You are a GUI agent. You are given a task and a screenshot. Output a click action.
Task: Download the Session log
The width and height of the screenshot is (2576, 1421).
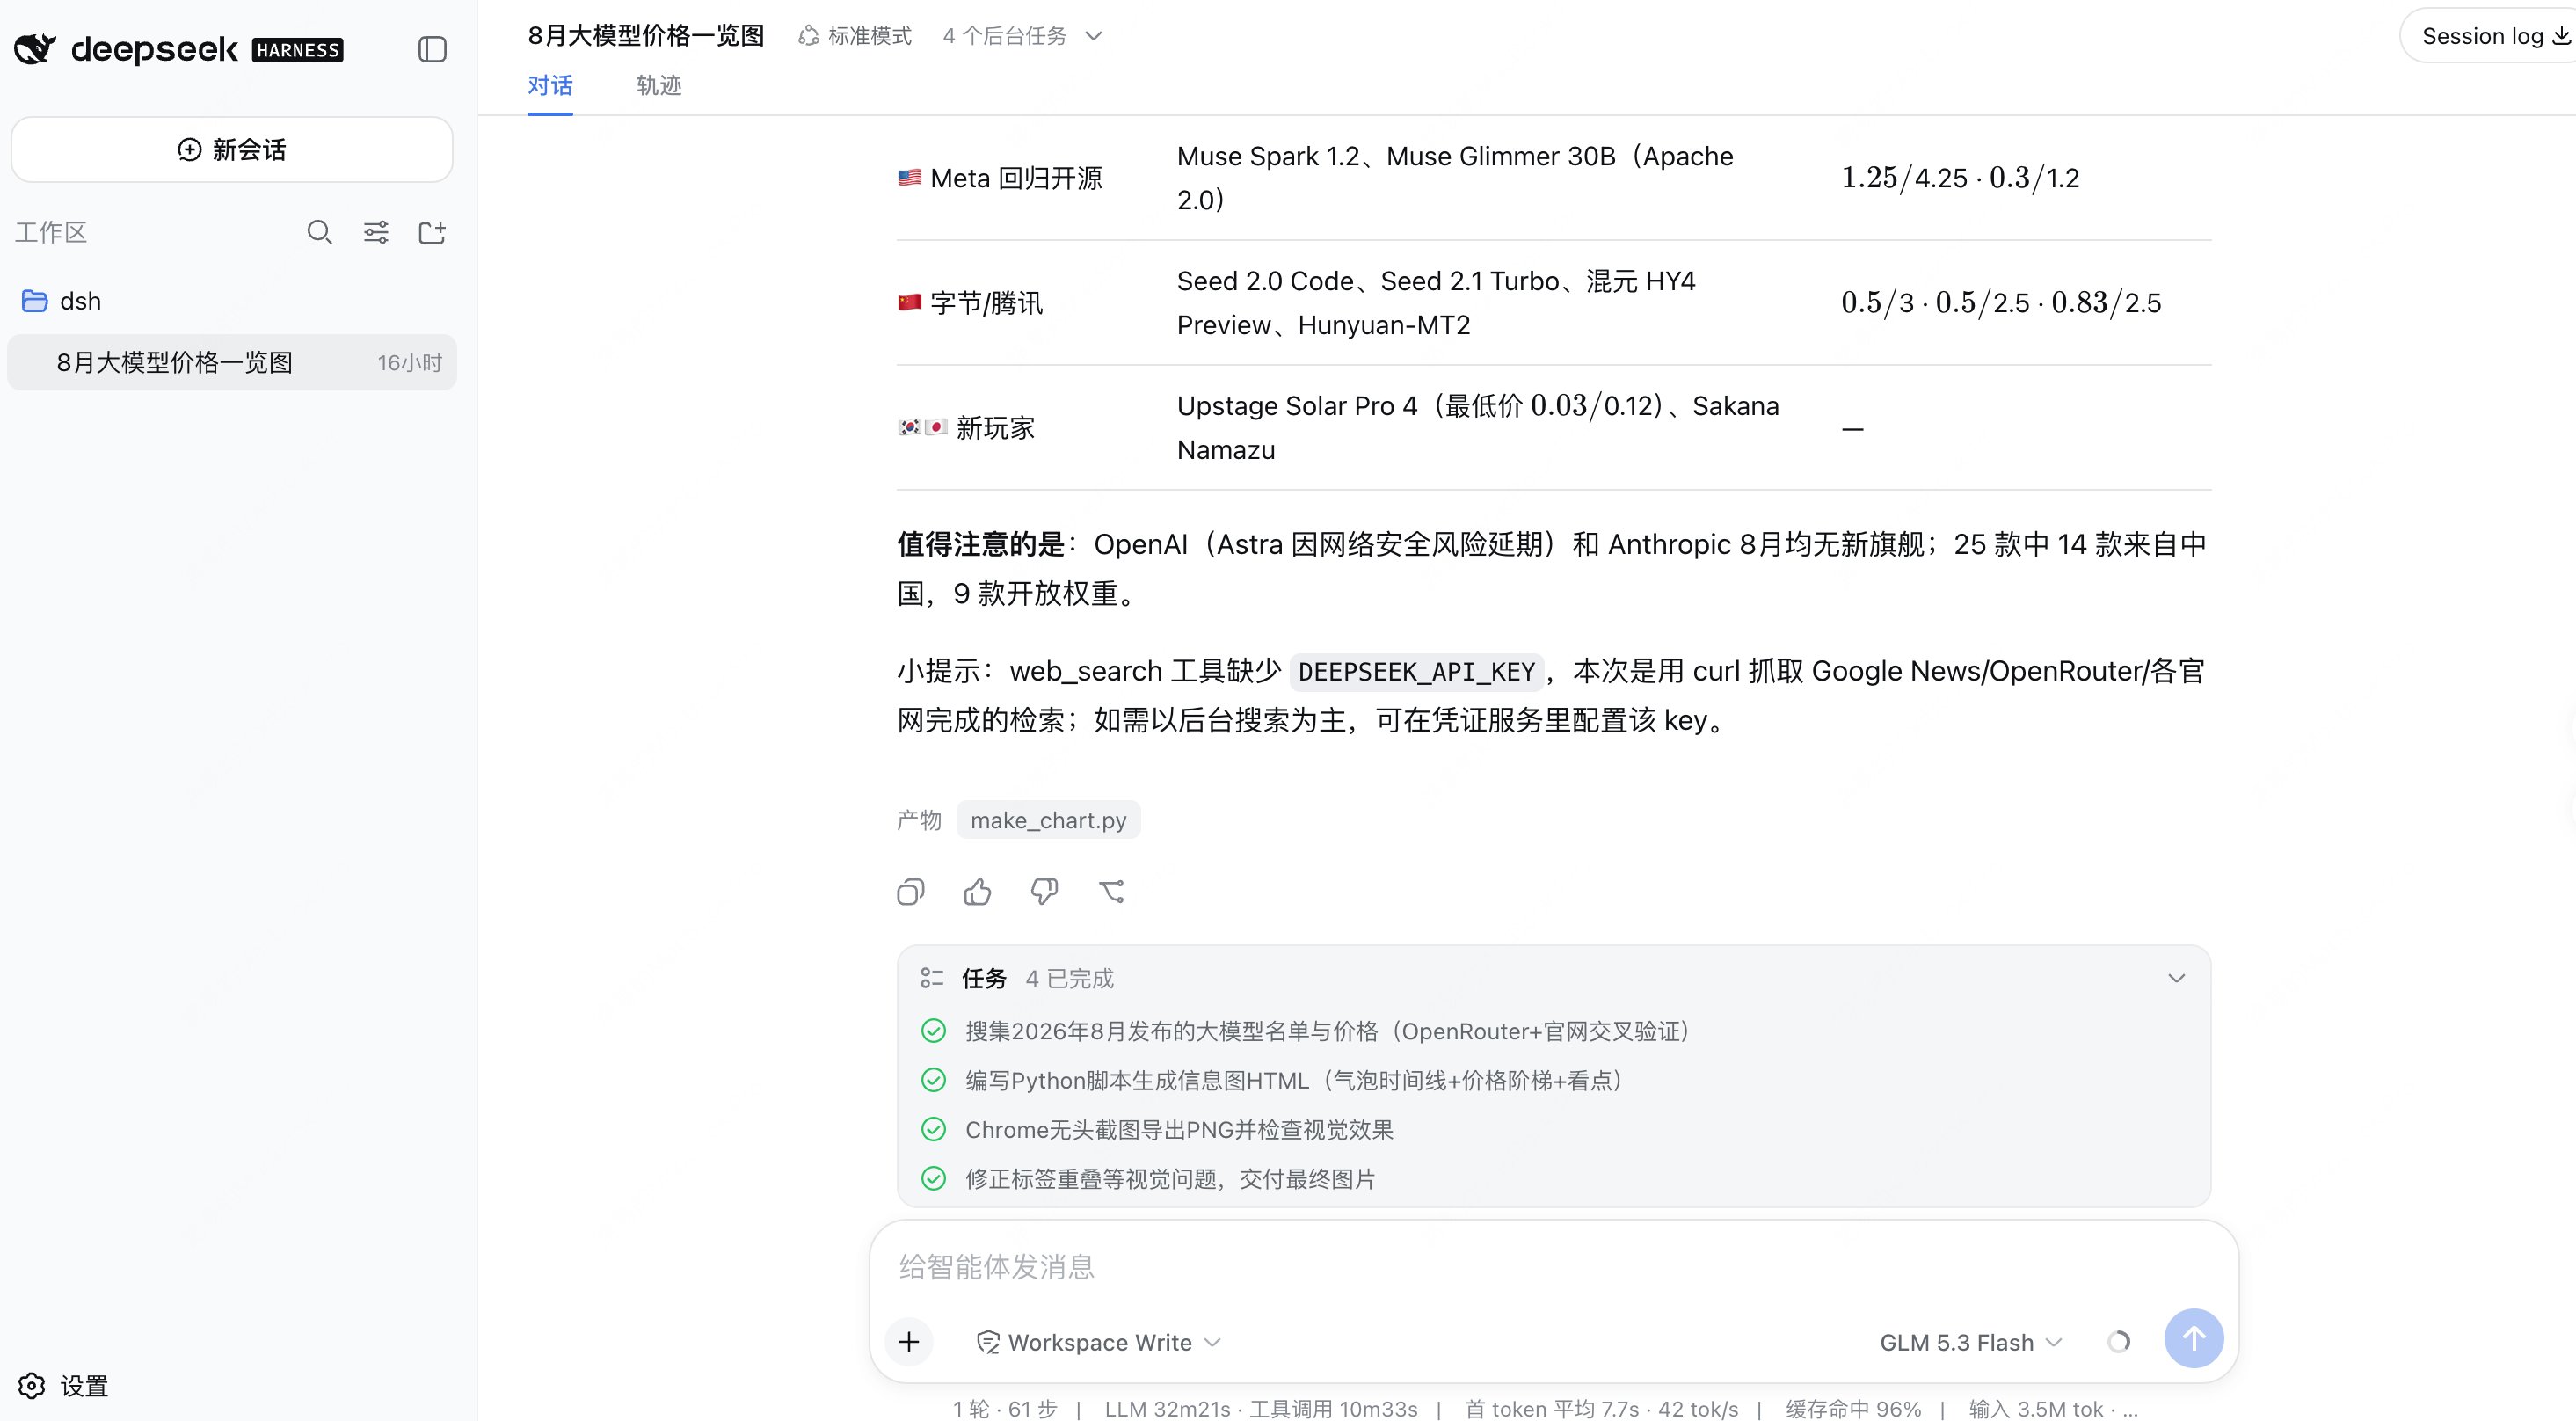pyautogui.click(x=2495, y=36)
